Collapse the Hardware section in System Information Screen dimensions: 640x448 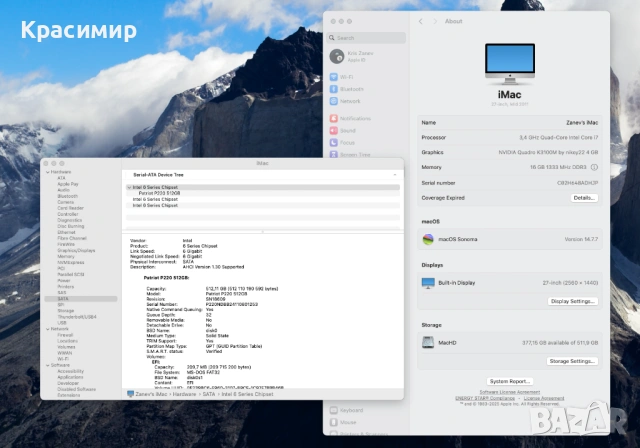(x=48, y=172)
